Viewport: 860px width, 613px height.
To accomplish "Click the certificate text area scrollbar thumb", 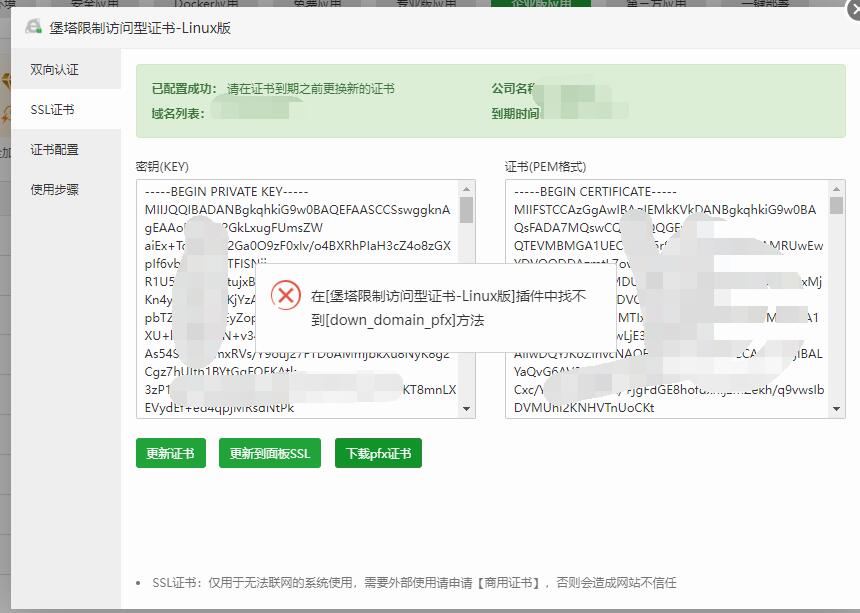I will [836, 206].
